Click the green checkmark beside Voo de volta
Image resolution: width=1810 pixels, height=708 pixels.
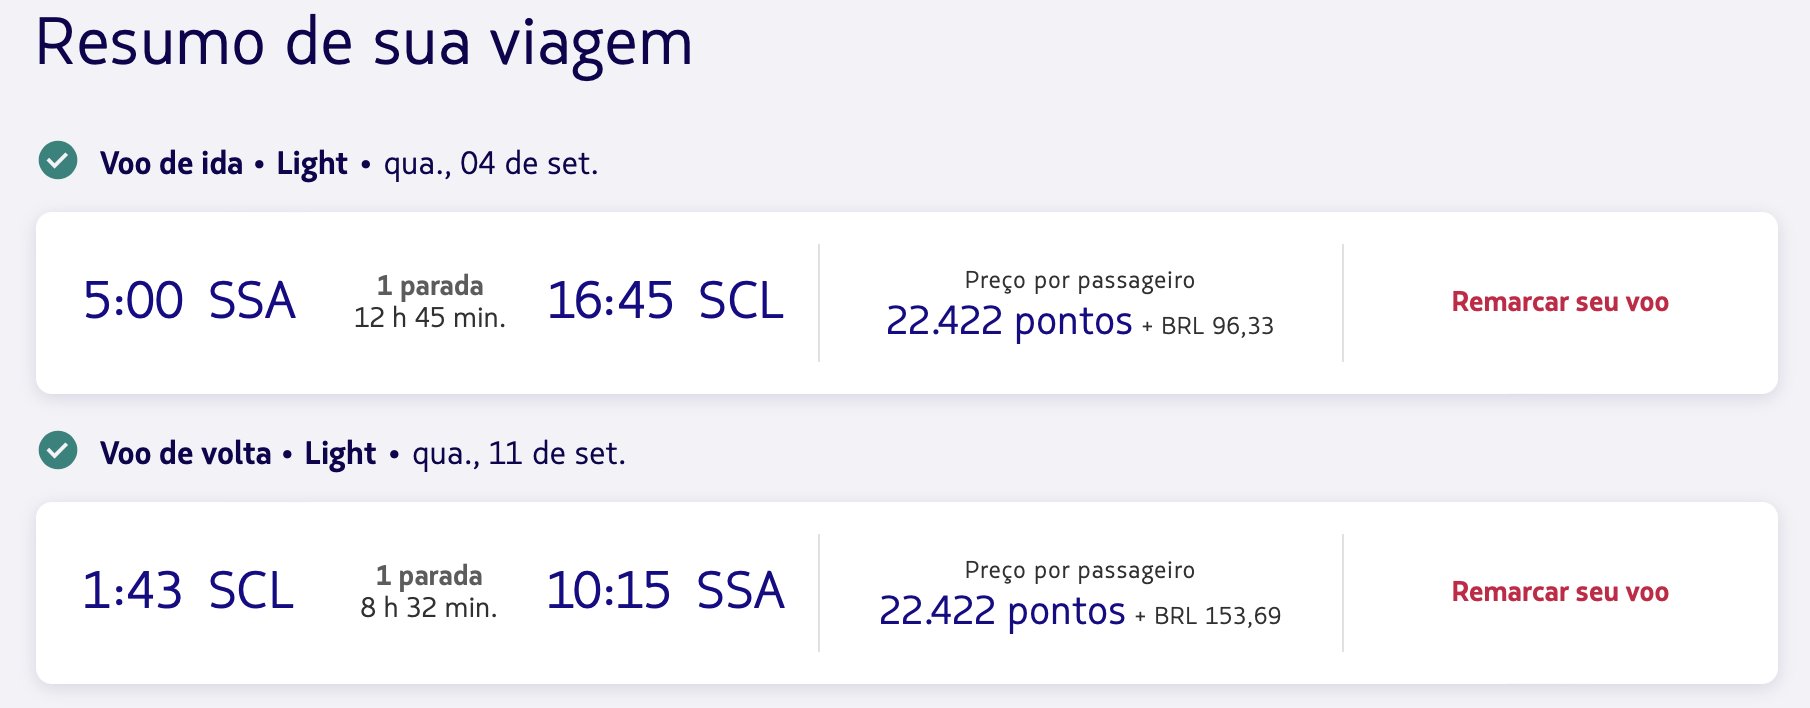click(58, 450)
